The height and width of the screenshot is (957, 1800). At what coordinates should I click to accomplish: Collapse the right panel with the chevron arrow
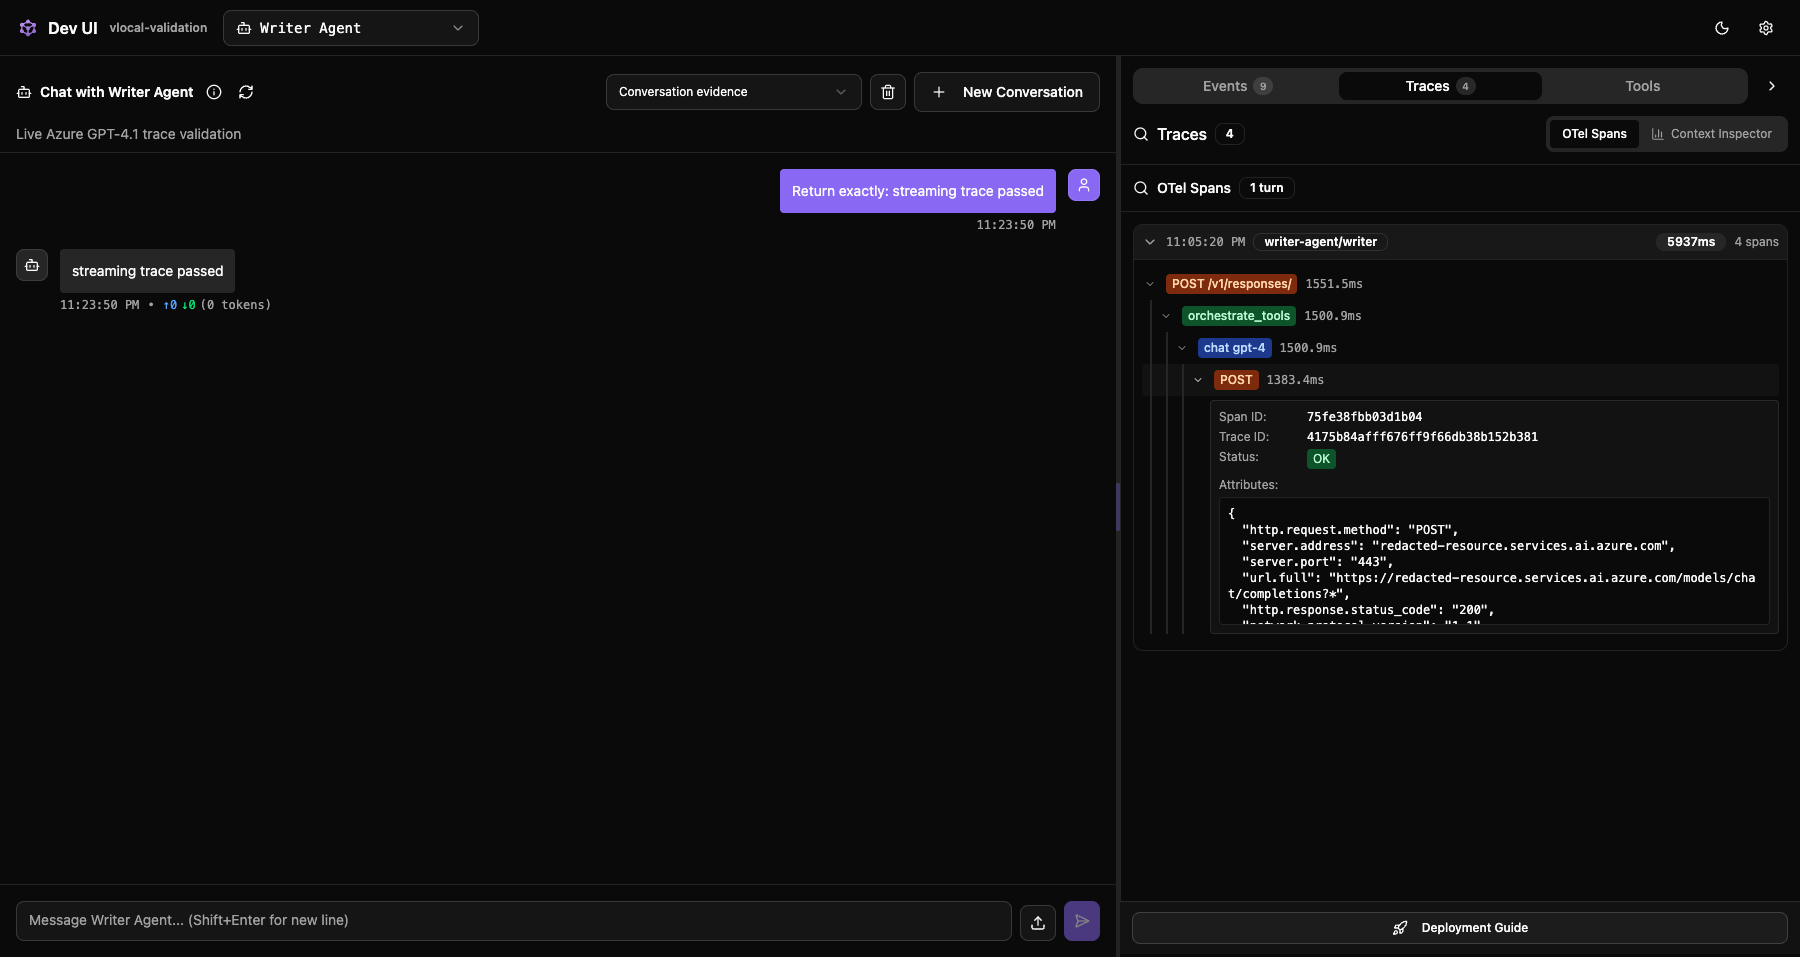[x=1772, y=86]
